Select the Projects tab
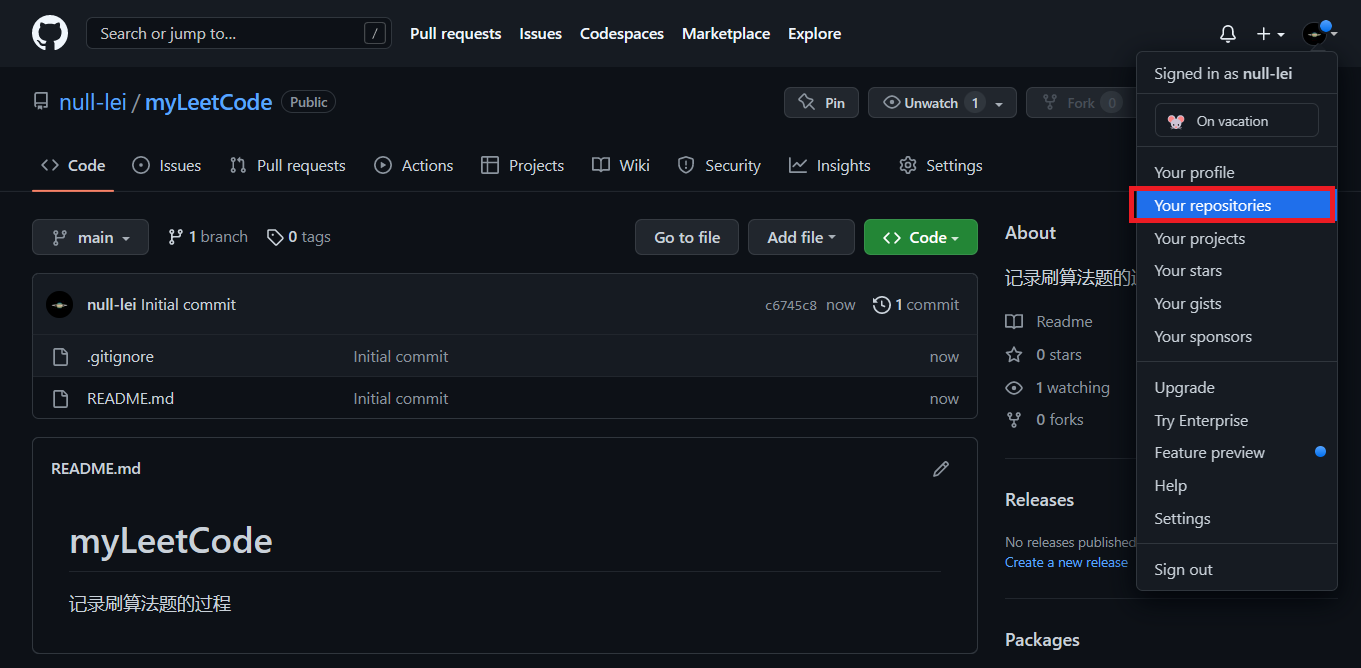This screenshot has height=668, width=1361. pyautogui.click(x=522, y=165)
